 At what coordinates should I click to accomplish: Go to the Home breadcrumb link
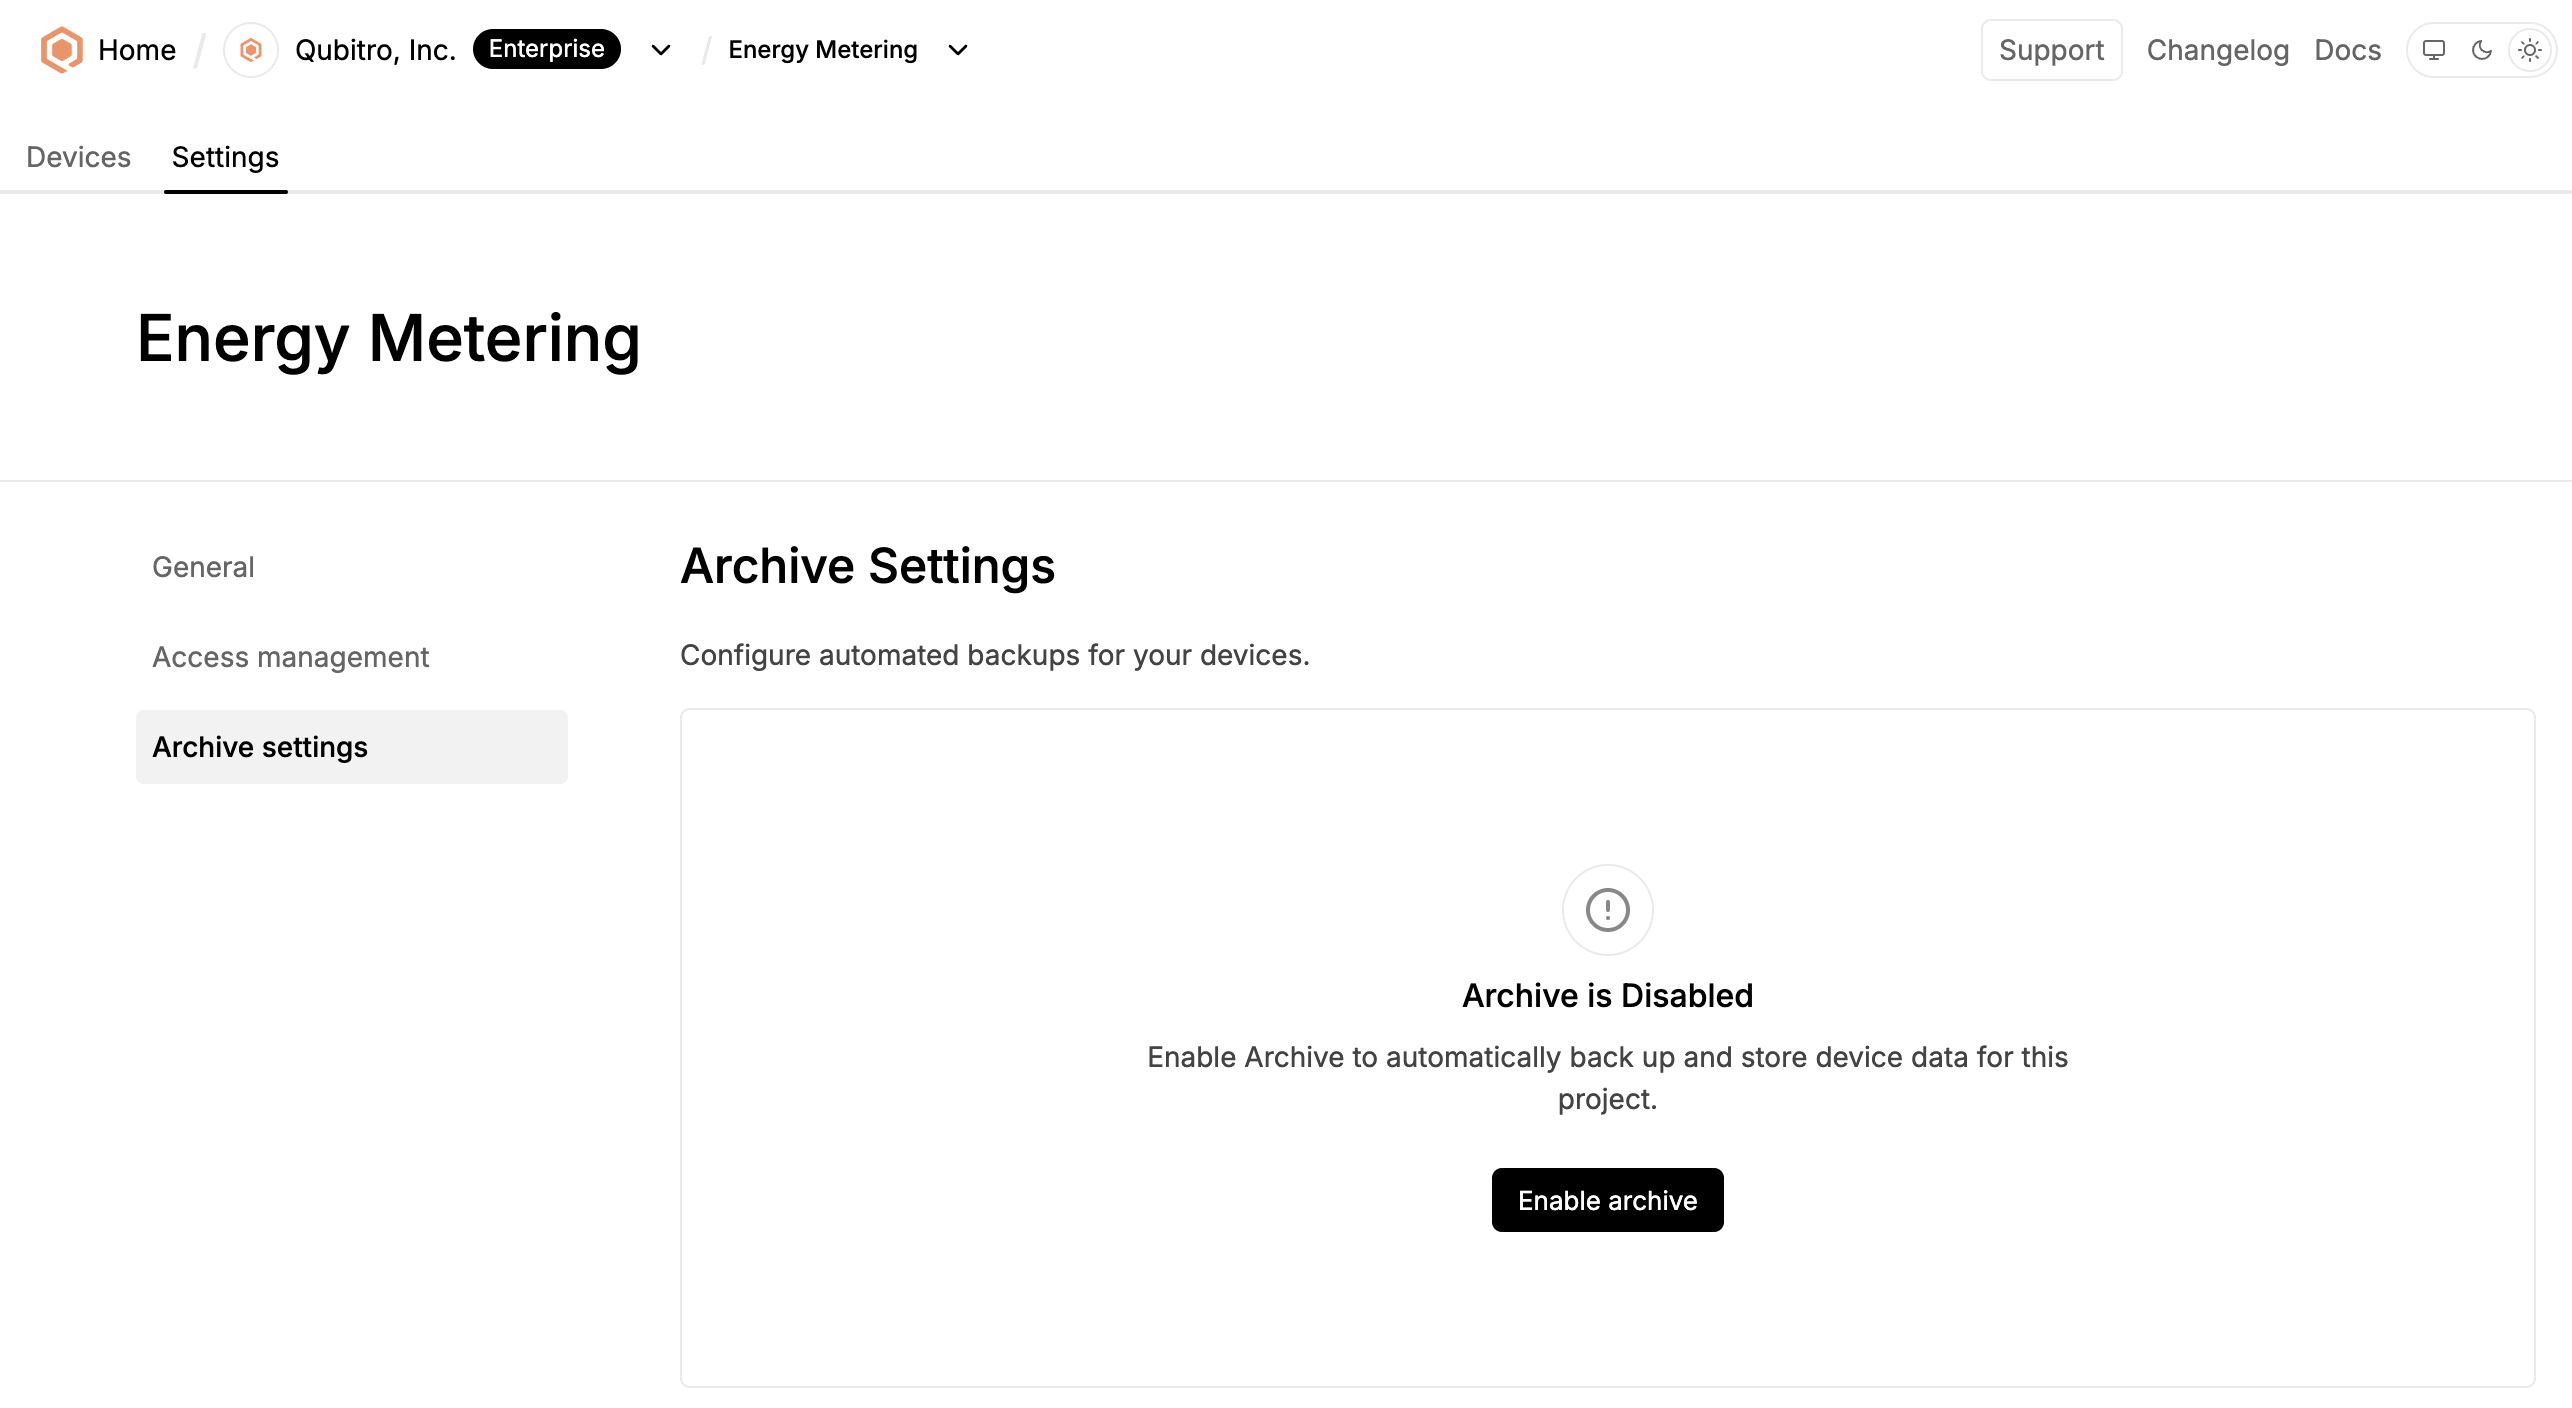(137, 50)
